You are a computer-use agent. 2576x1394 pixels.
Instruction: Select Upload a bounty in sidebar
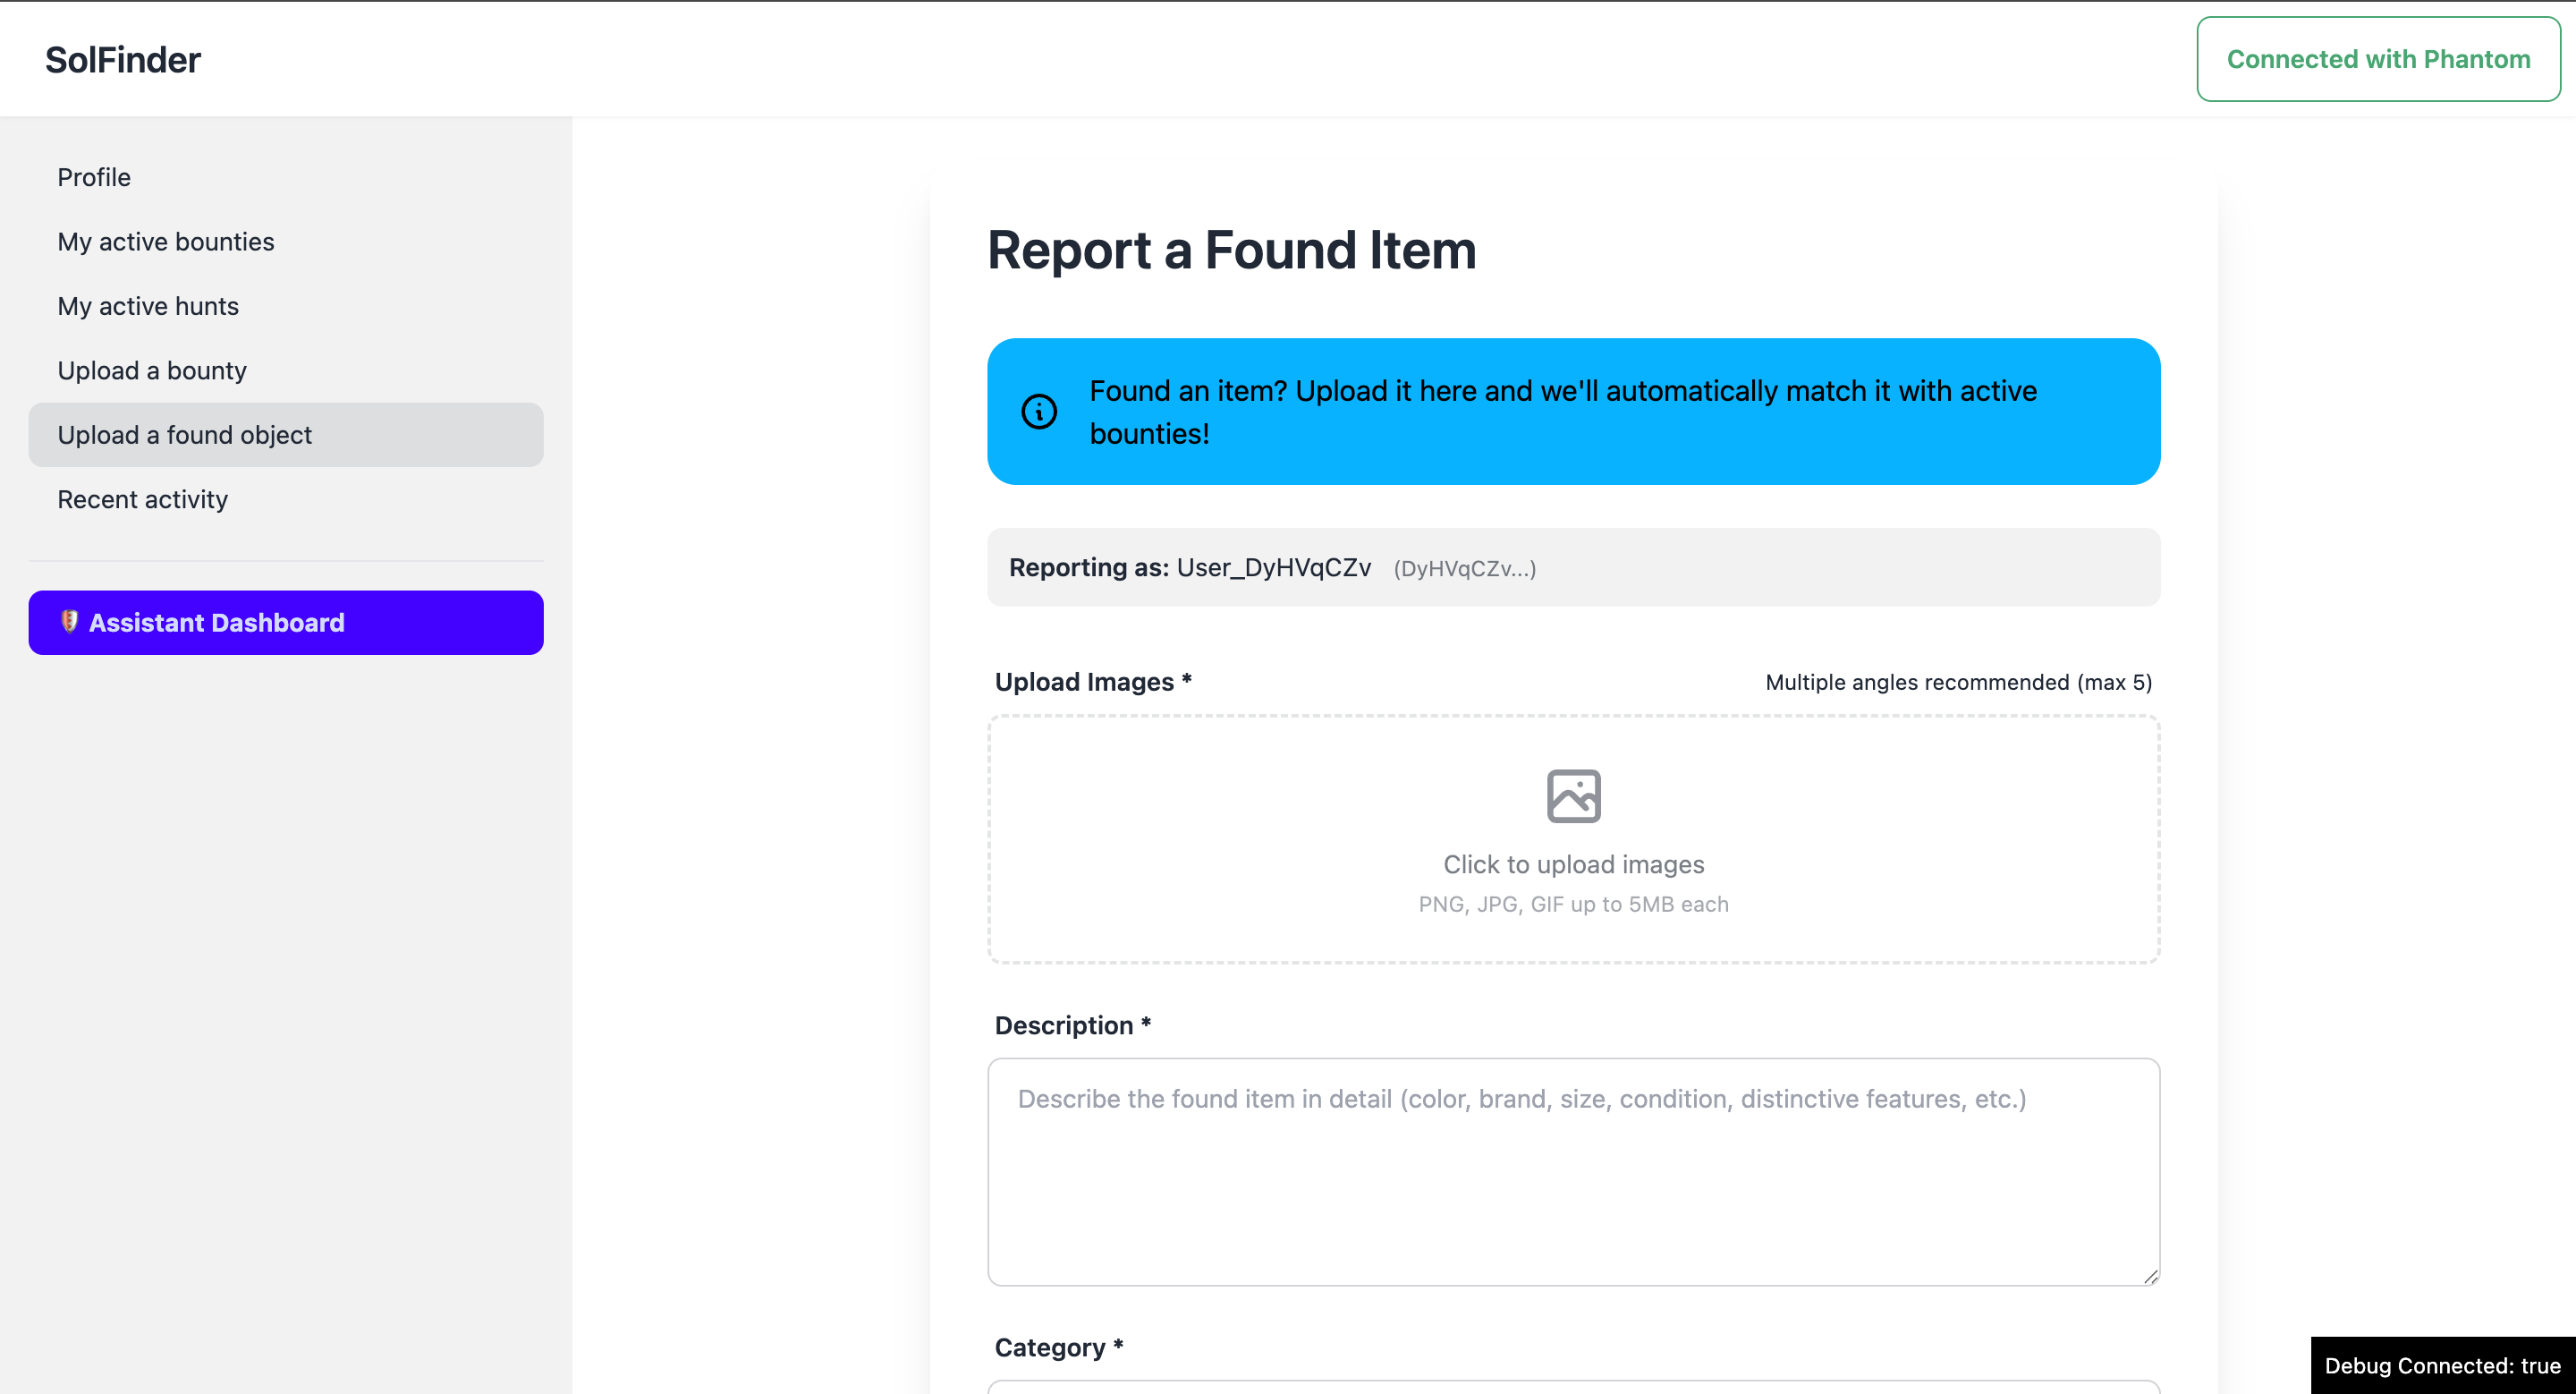click(x=152, y=371)
